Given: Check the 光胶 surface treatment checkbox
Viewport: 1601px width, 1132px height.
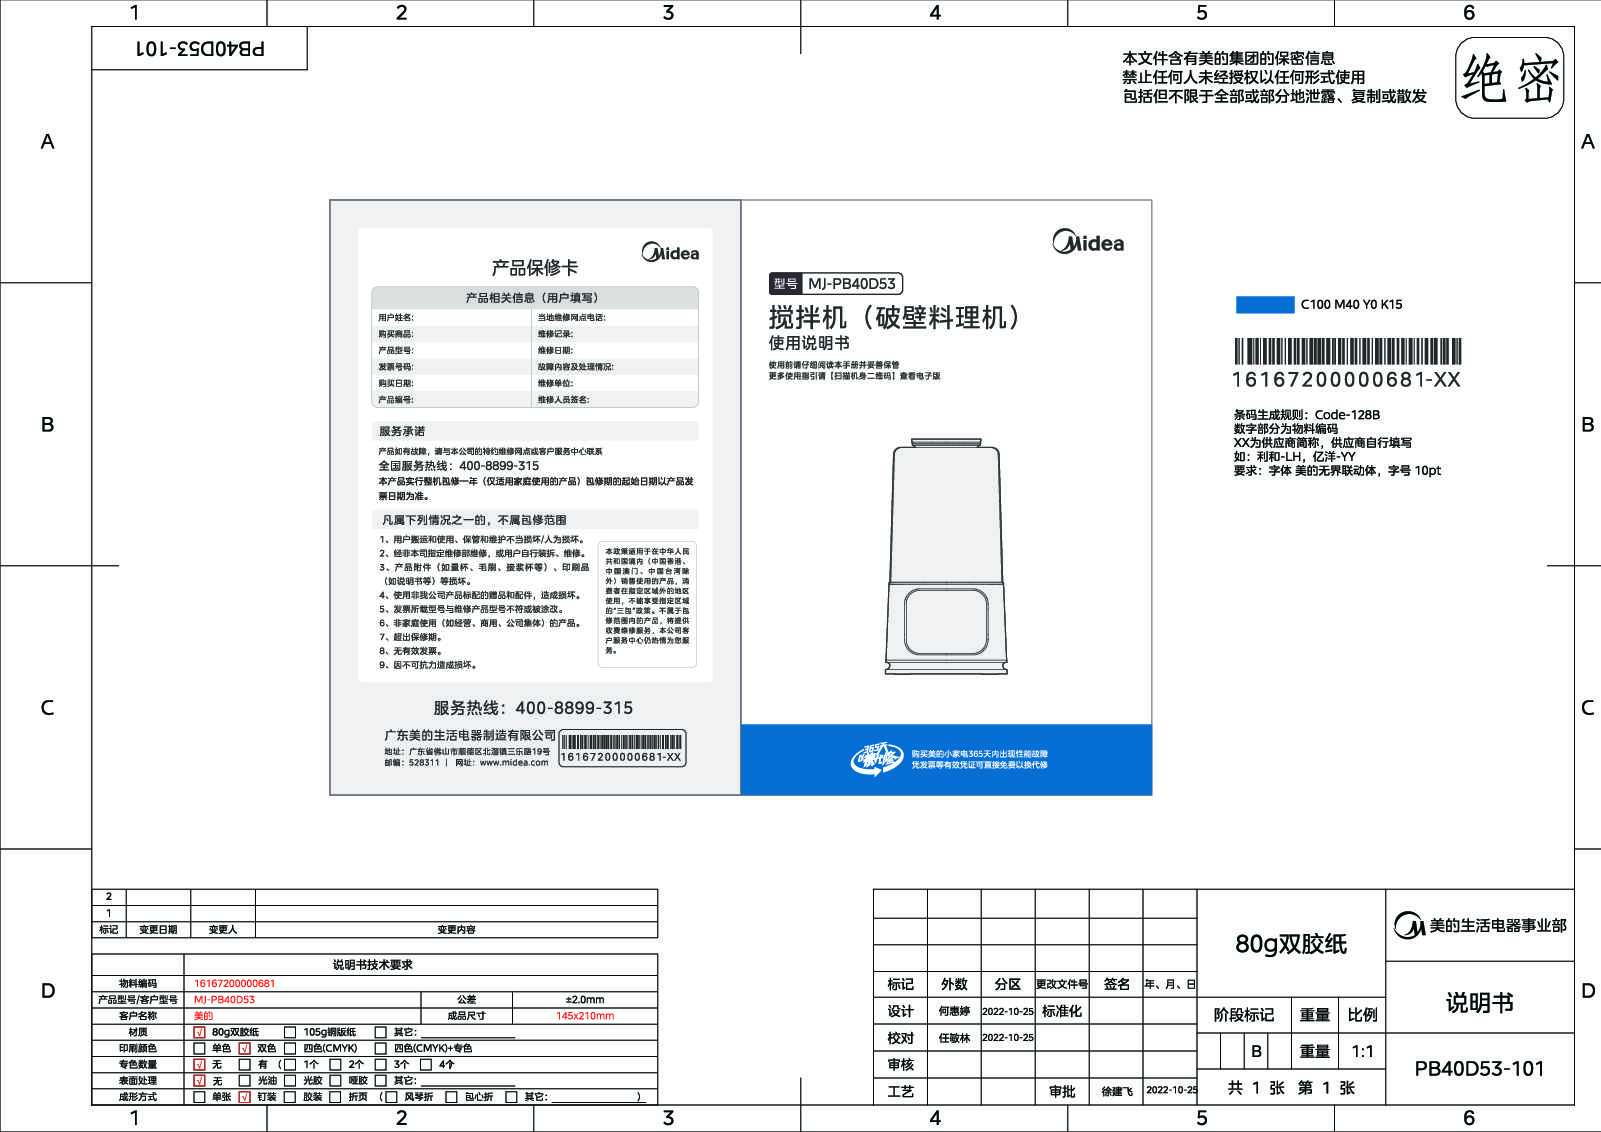Looking at the screenshot, I should pos(290,1080).
